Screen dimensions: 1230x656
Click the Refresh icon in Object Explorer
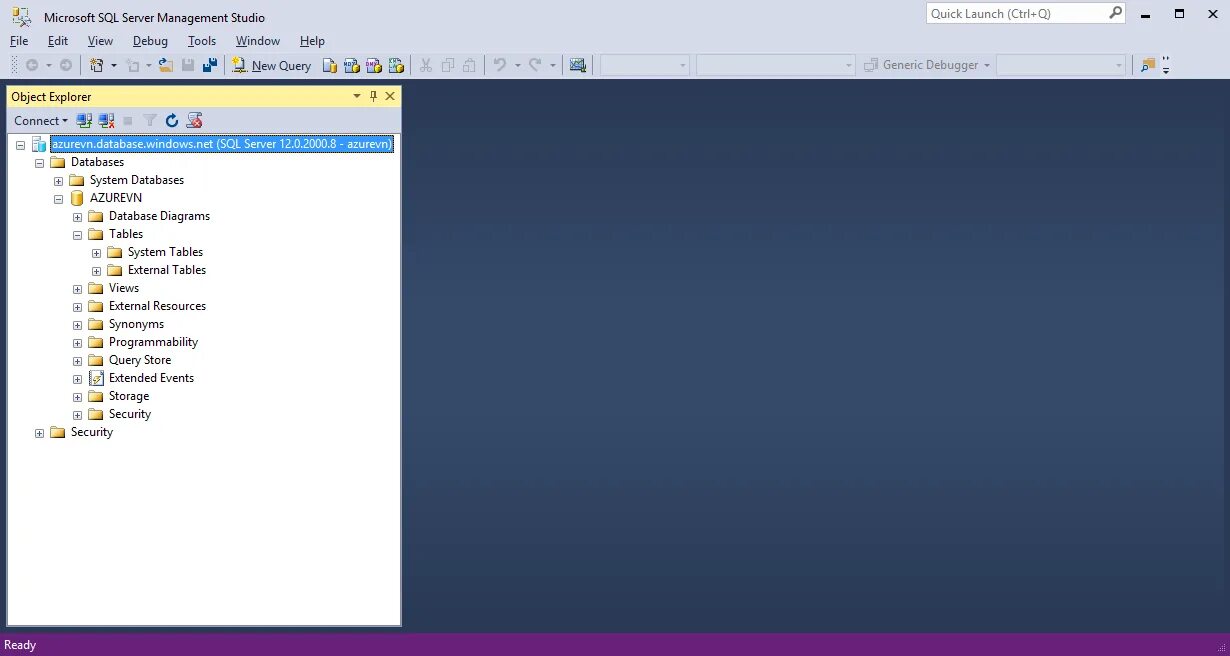[x=172, y=121]
